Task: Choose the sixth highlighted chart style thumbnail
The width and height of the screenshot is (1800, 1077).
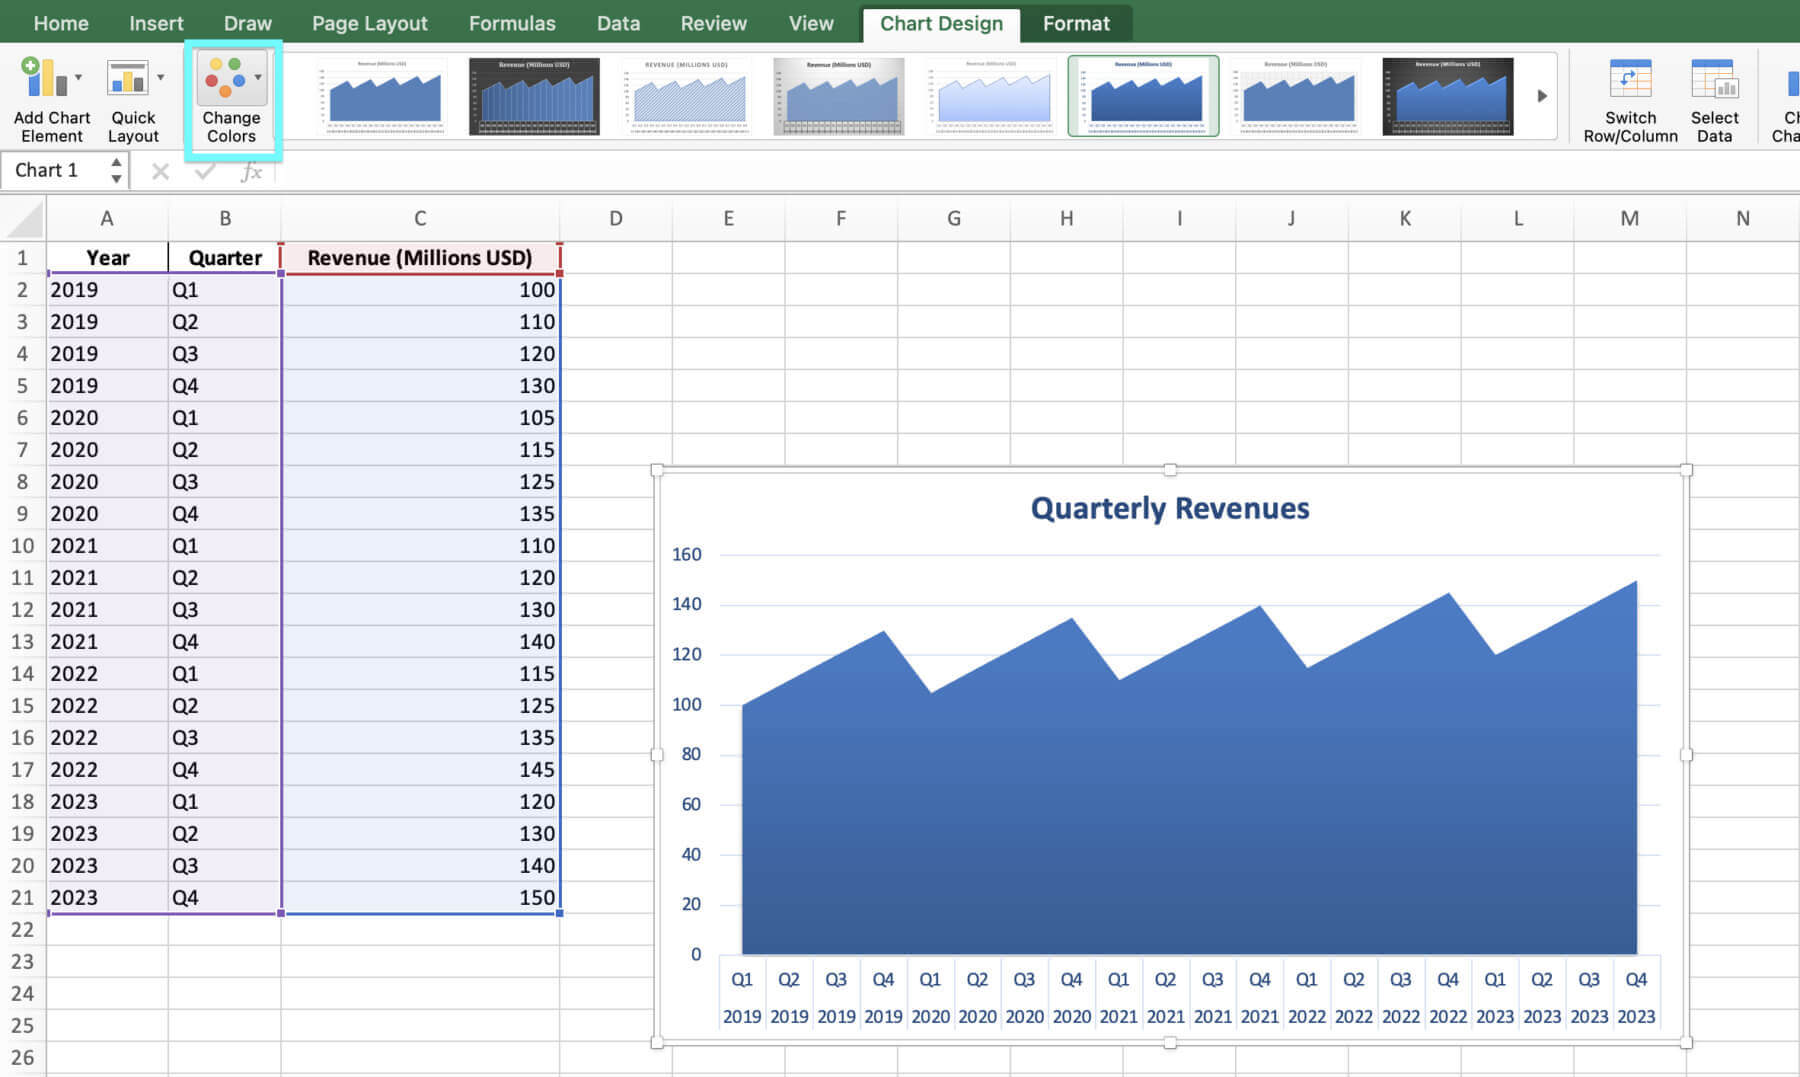Action: pos(1143,96)
